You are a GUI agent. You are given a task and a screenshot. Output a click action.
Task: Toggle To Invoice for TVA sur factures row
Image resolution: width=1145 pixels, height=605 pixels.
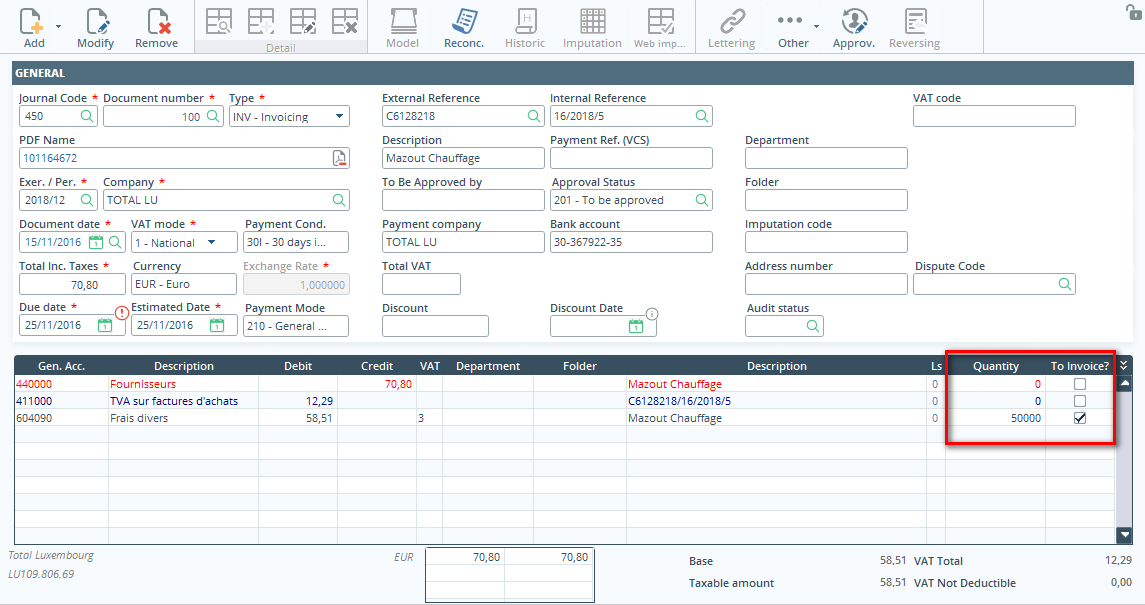(x=1079, y=401)
